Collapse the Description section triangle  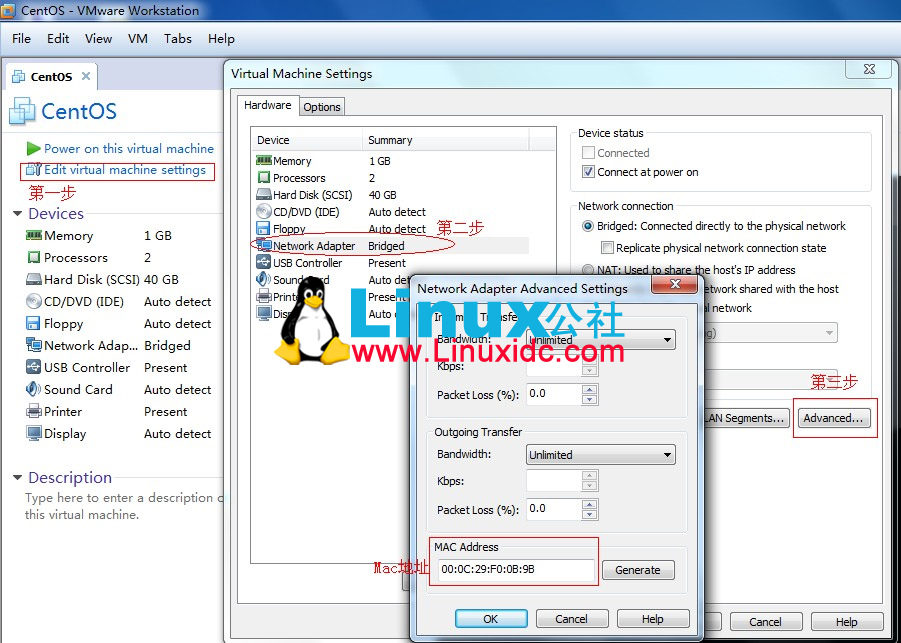17,478
